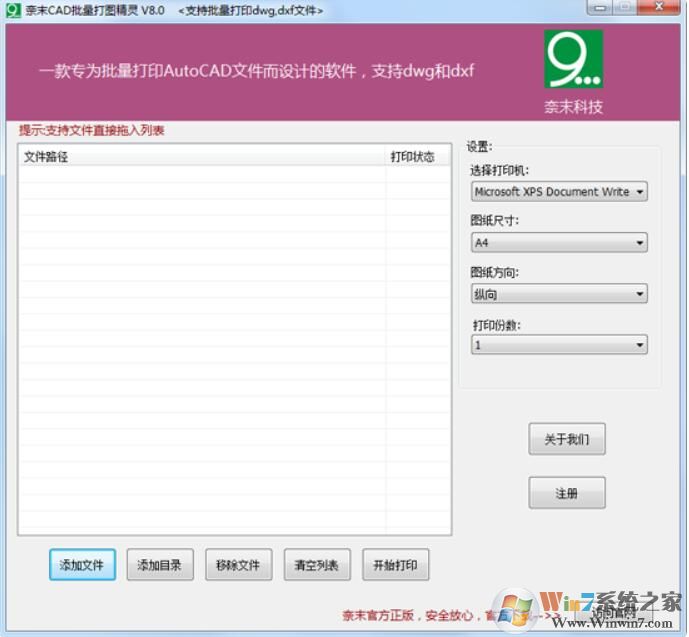689x637 pixels.
Task: Maximize the application window
Action: 626,8
